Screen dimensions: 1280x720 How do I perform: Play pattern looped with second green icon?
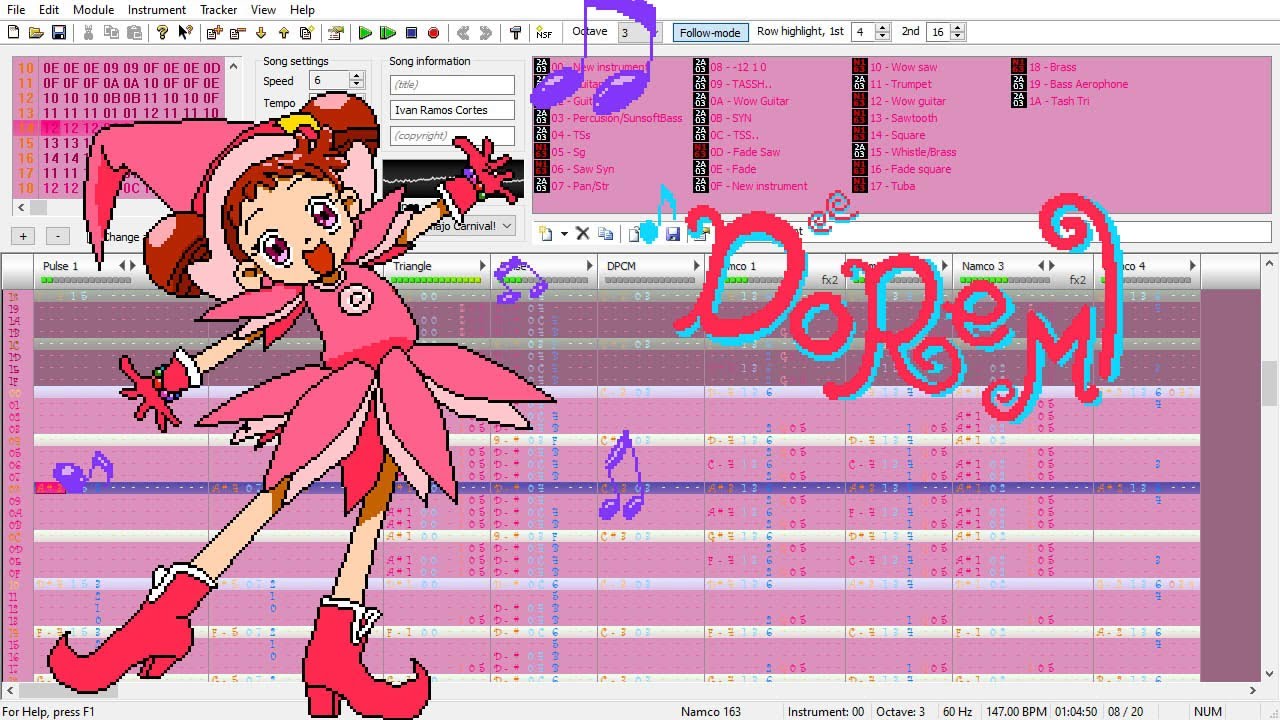388,33
